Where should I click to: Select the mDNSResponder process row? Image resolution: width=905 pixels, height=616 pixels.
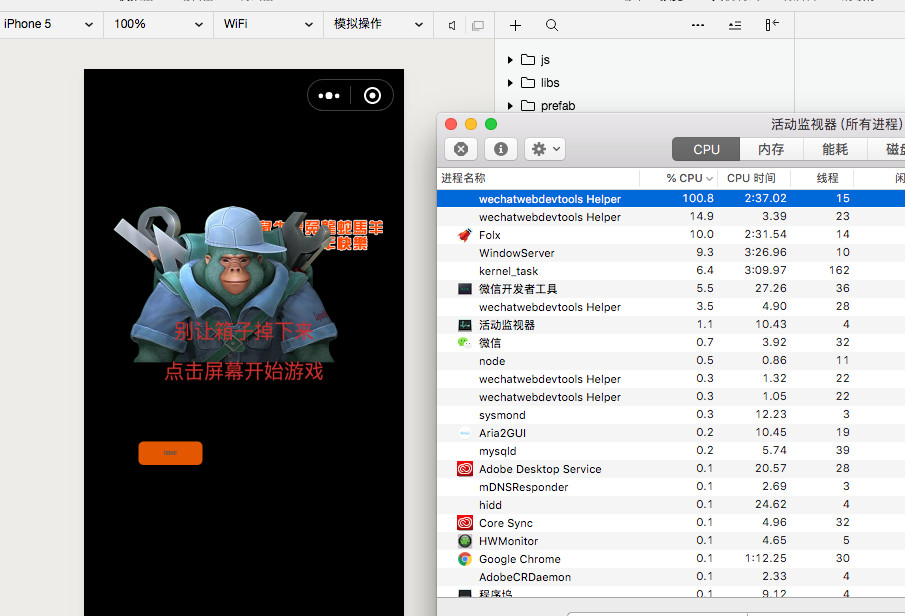[x=671, y=487]
